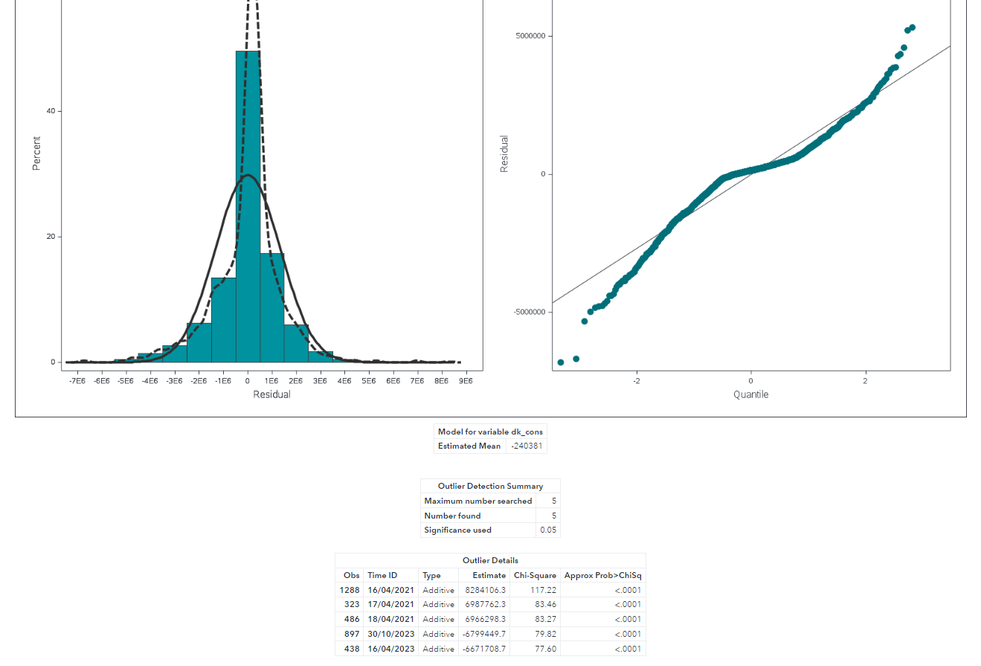Click the Outlier Detection Summary title
This screenshot has height=666, width=981.
click(x=490, y=486)
